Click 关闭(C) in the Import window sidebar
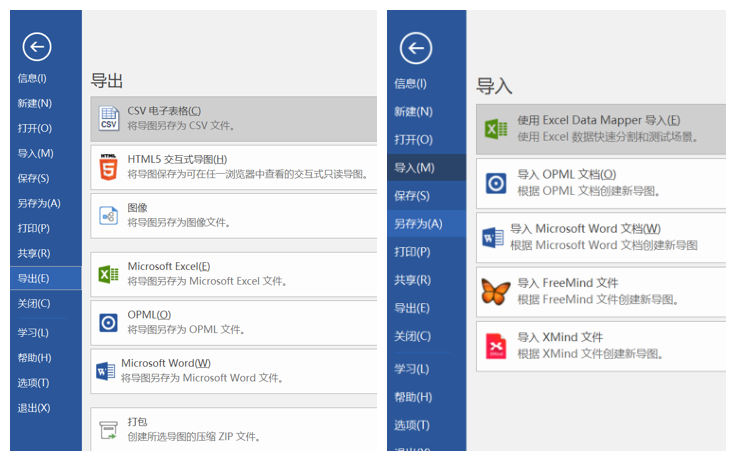Image resolution: width=736 pixels, height=461 pixels. click(413, 337)
